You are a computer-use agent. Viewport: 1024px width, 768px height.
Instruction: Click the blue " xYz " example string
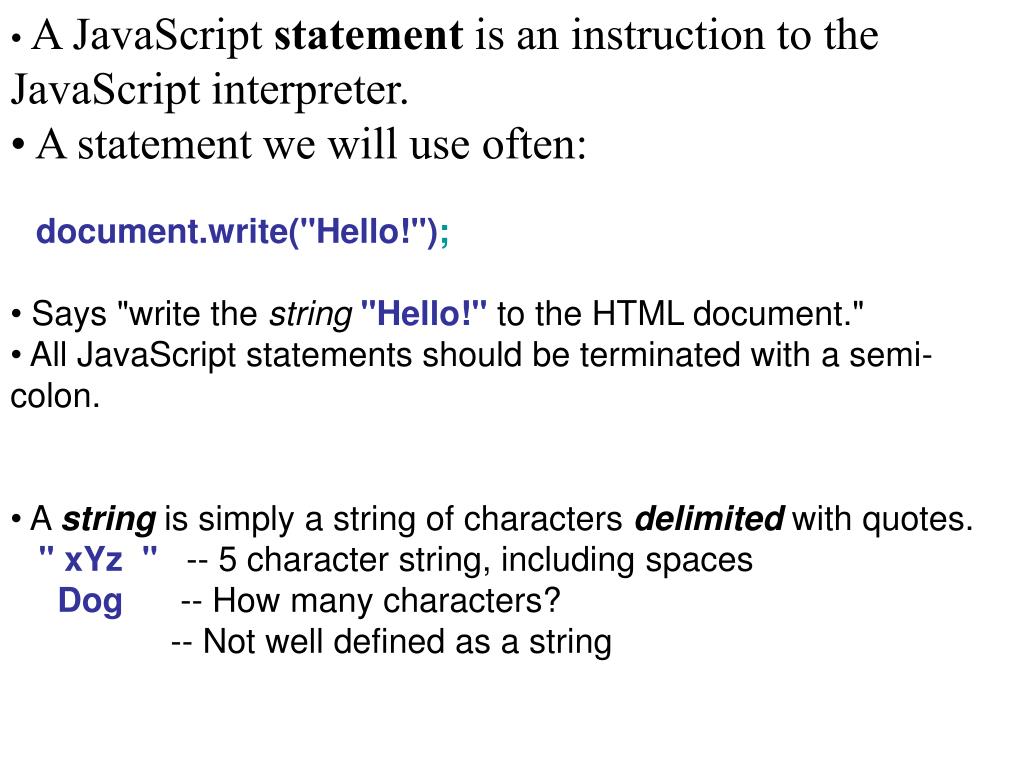pos(98,559)
